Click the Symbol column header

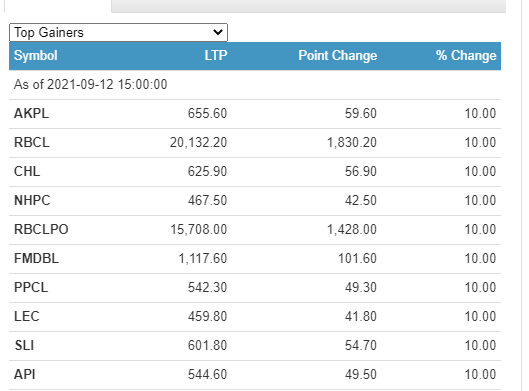(35, 55)
